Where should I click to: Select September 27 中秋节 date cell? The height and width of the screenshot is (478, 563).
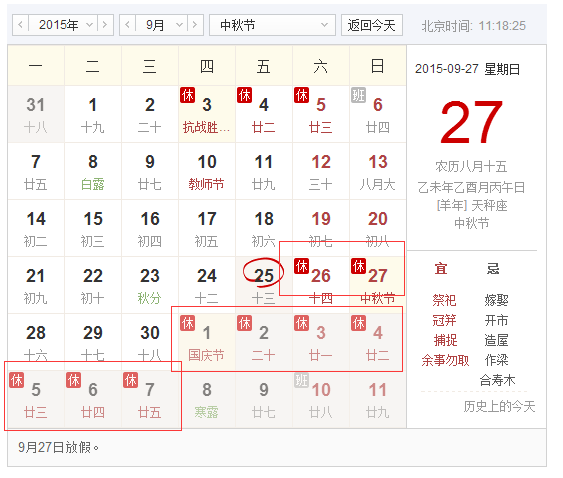click(x=378, y=285)
